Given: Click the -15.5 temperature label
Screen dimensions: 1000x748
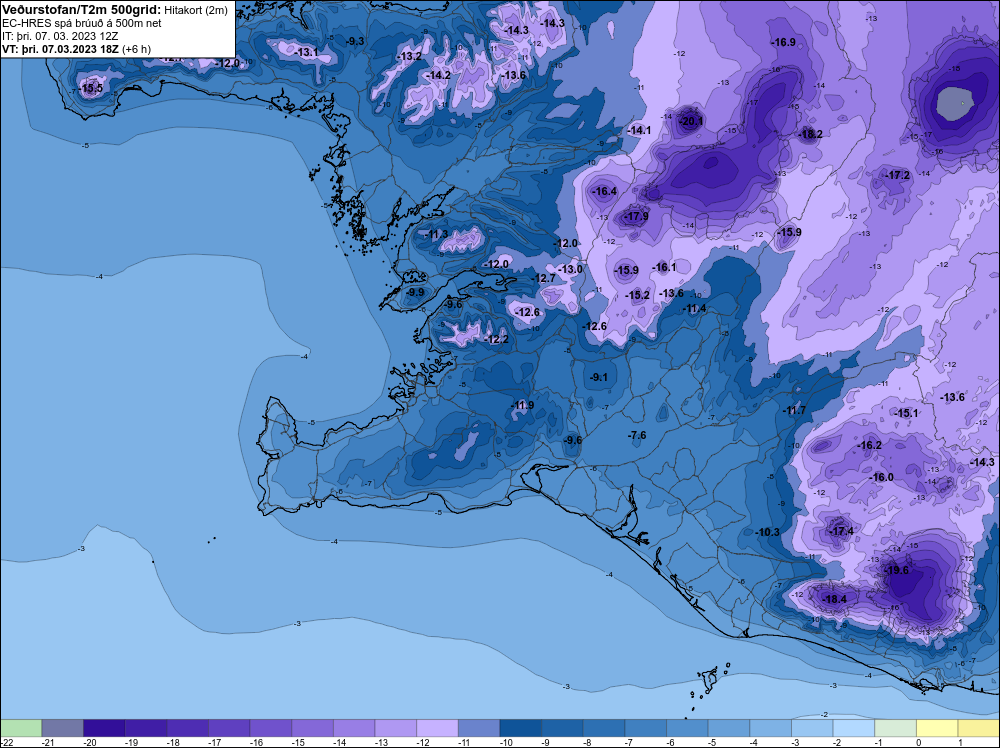Looking at the screenshot, I should [x=91, y=89].
